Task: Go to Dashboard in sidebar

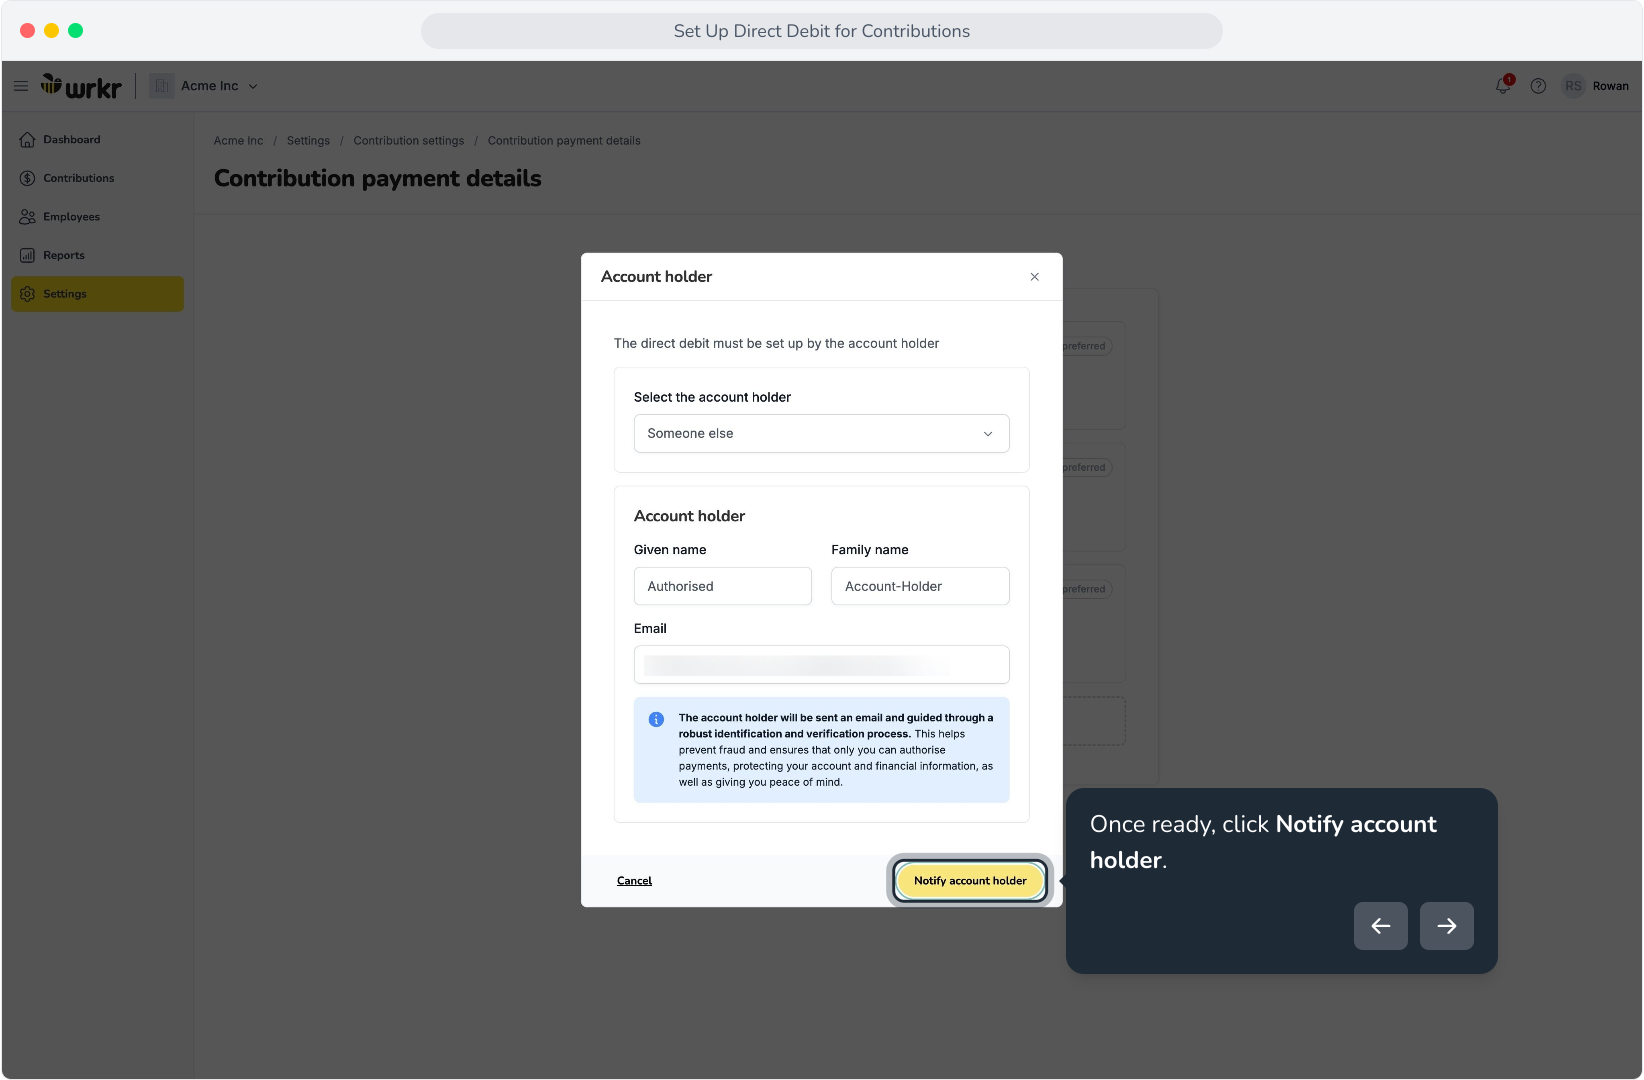Action: (x=97, y=140)
